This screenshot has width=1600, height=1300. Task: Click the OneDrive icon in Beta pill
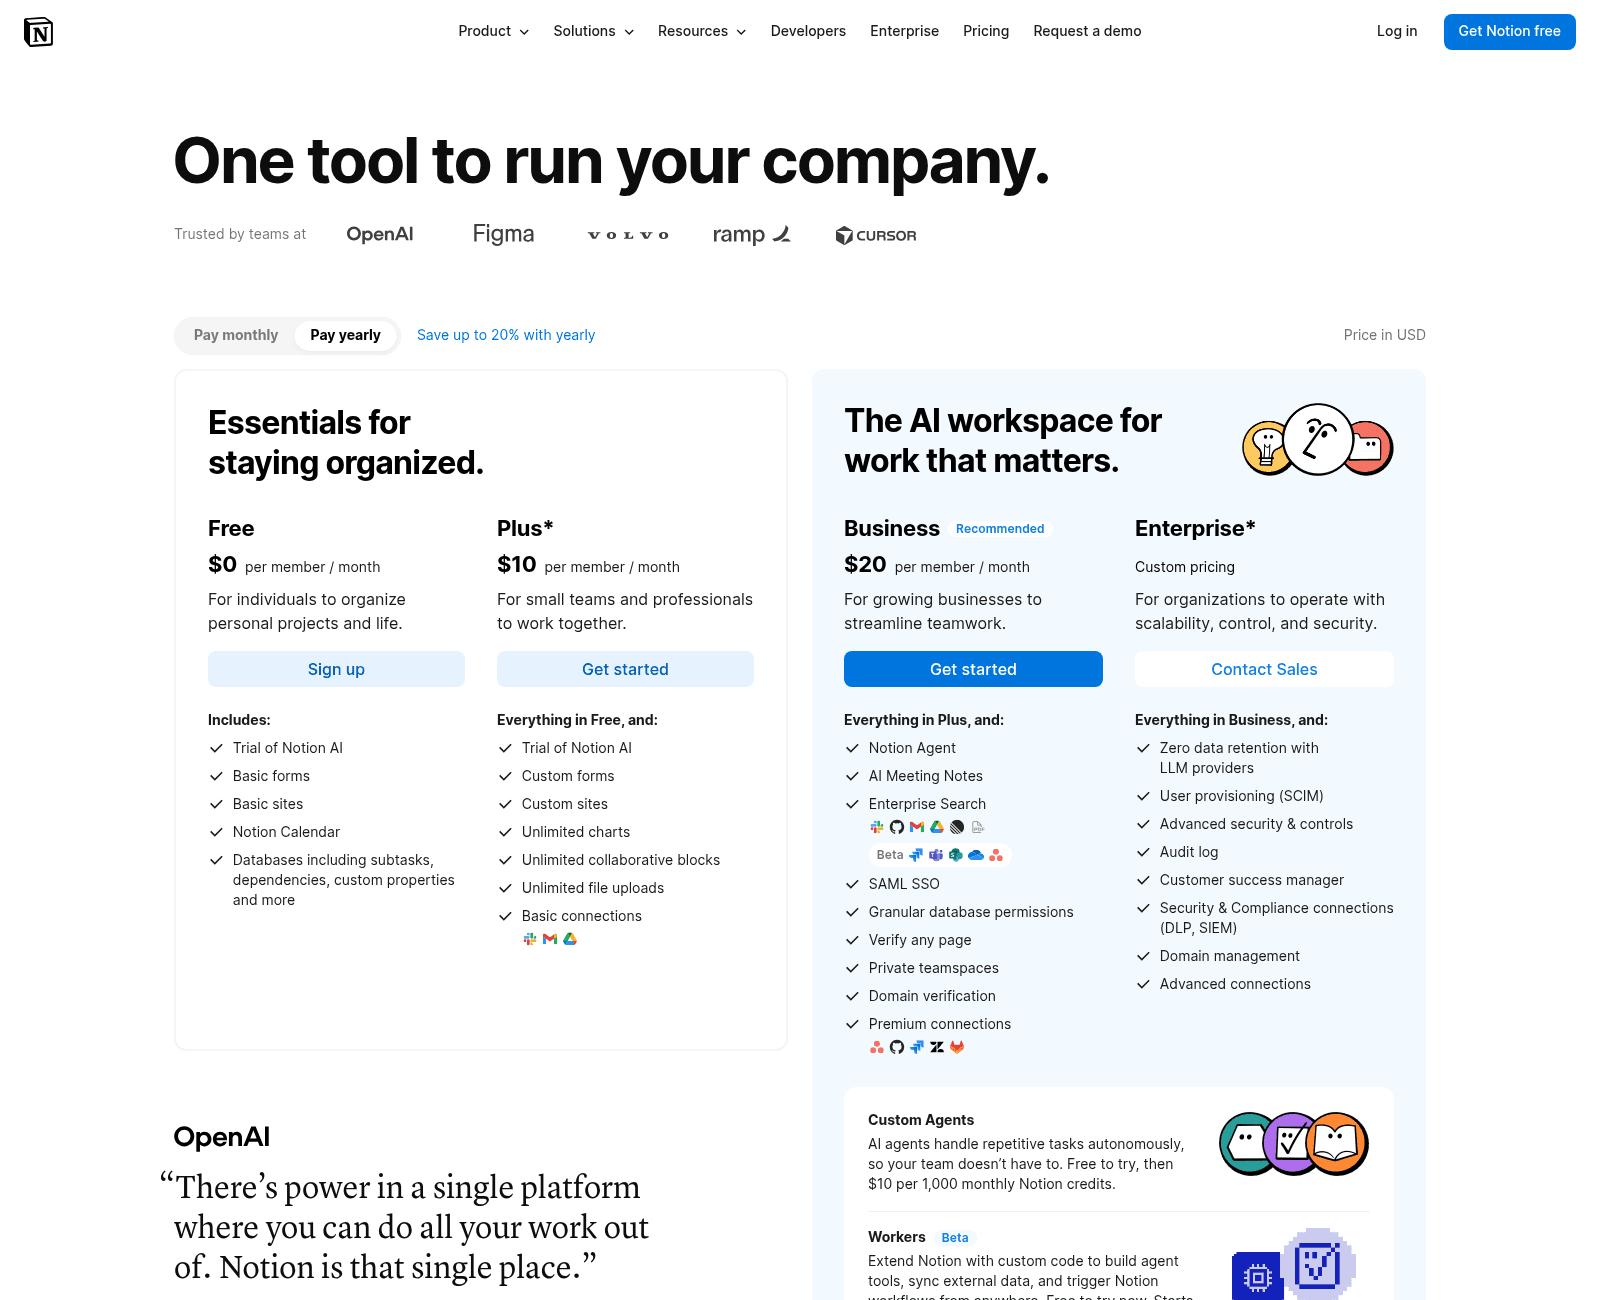tap(976, 855)
